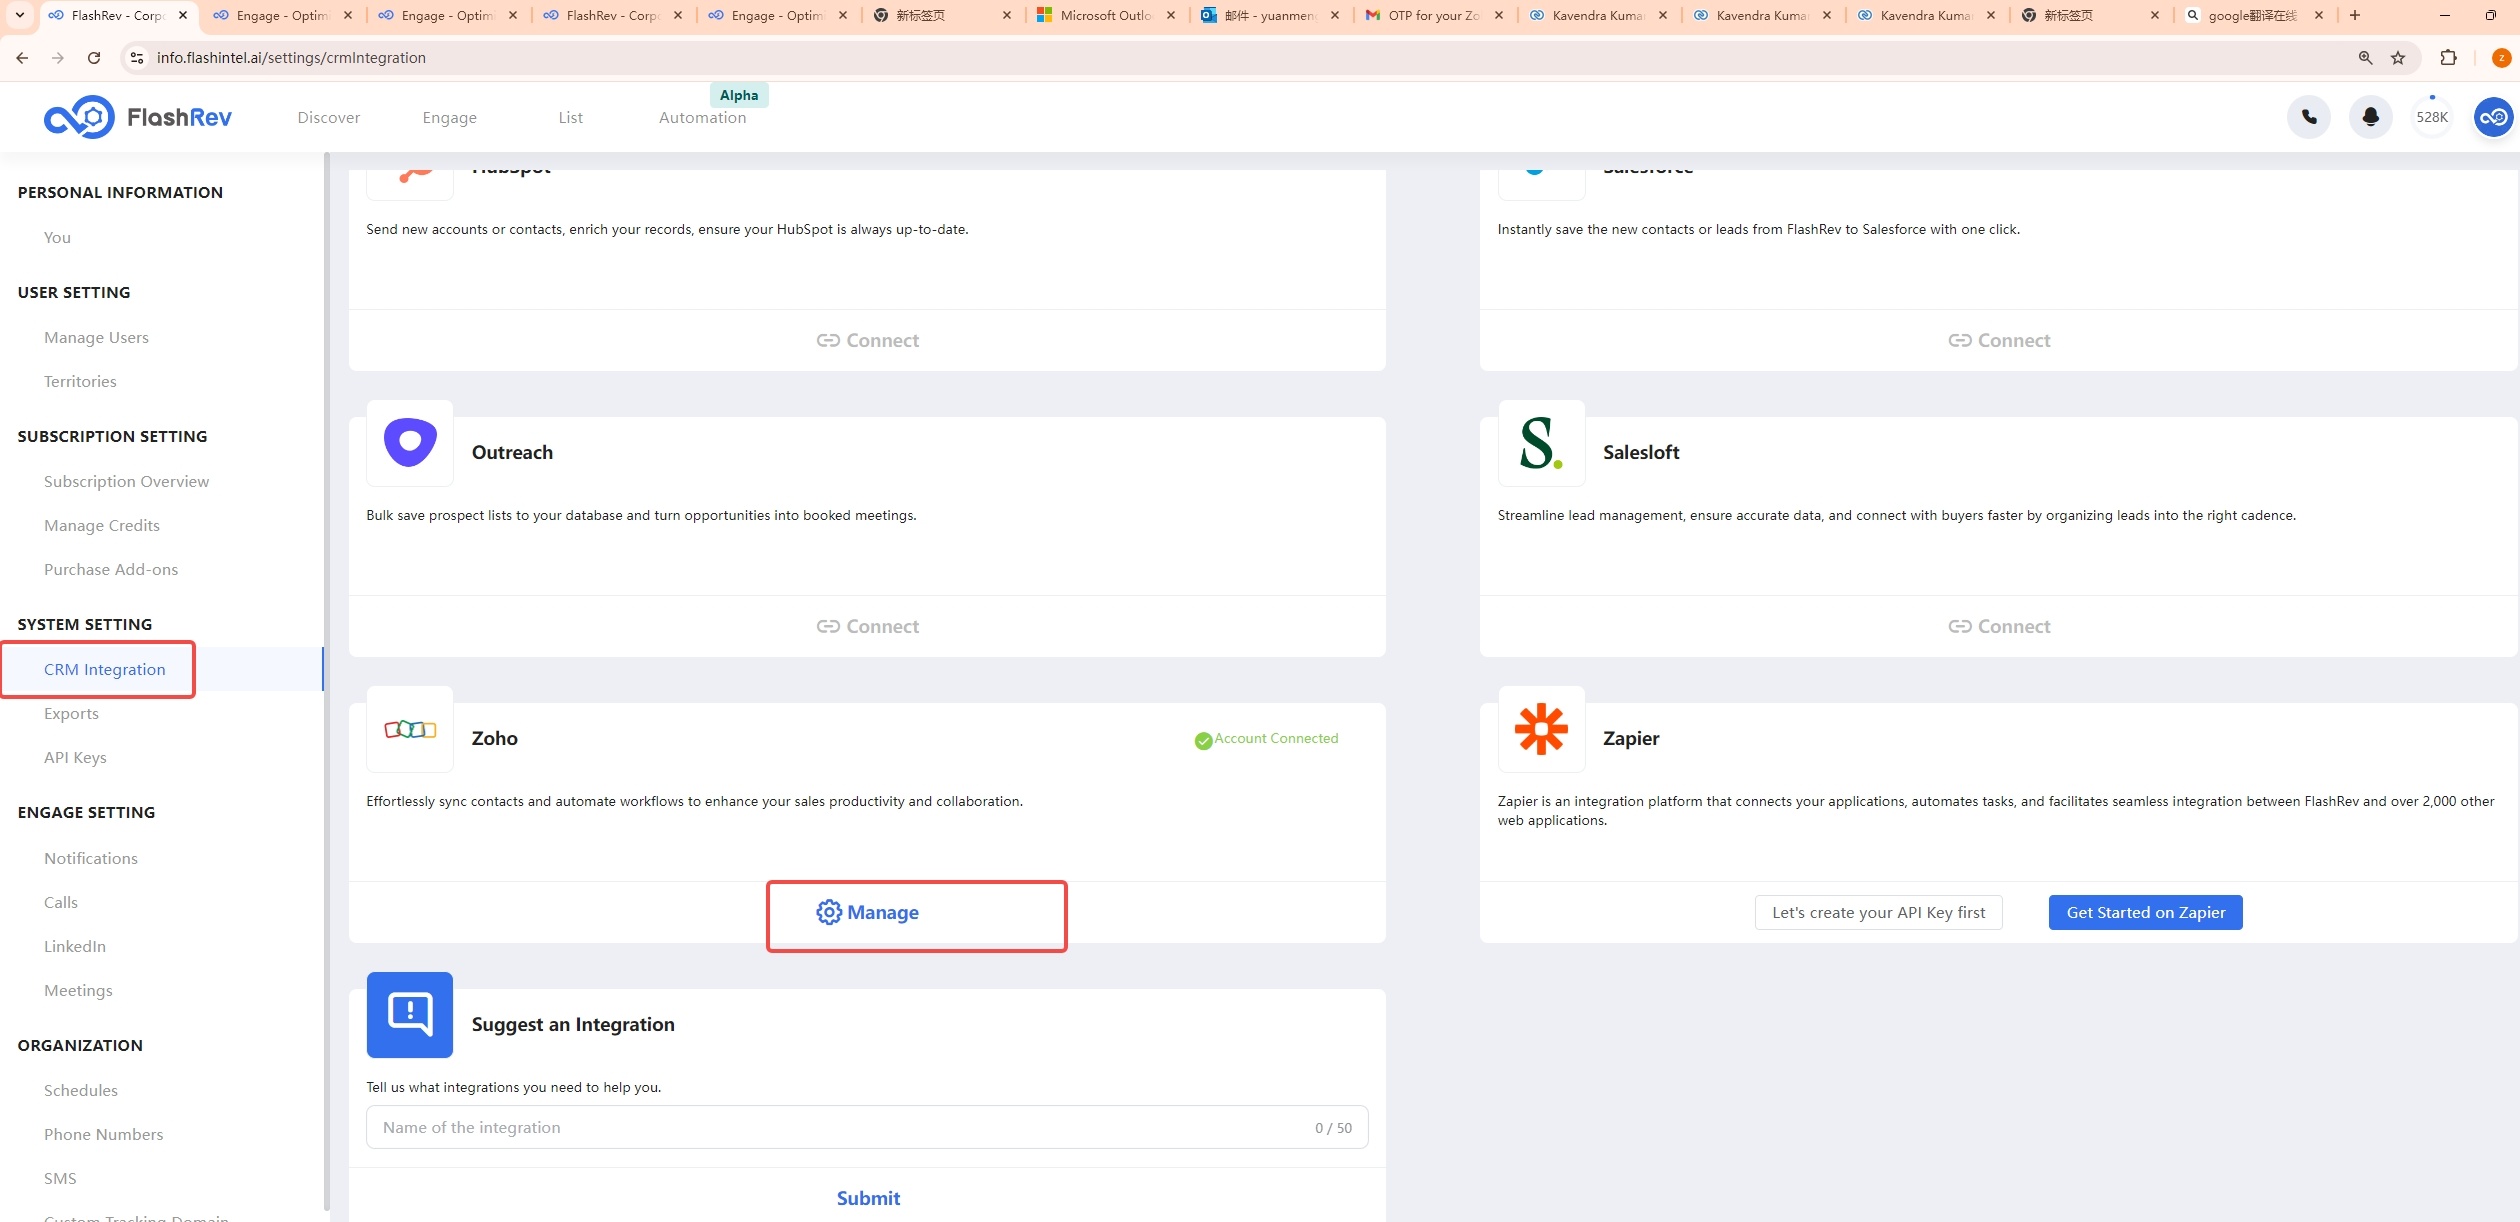The width and height of the screenshot is (2520, 1222).
Task: Open SMS in sidebar
Action: [60, 1178]
